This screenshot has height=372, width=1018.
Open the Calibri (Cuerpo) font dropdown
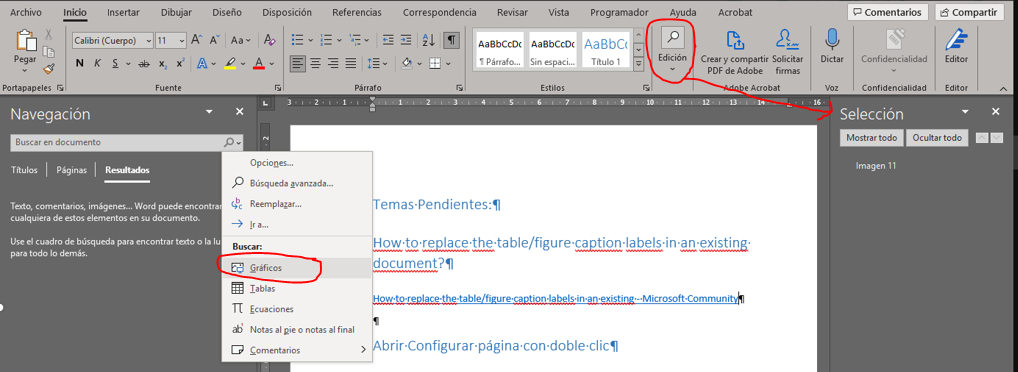click(149, 40)
